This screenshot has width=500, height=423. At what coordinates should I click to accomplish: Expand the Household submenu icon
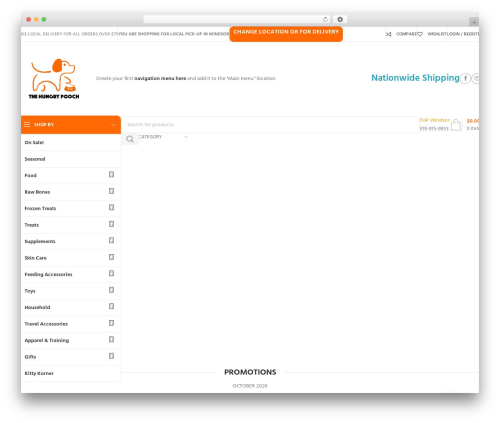tap(112, 306)
